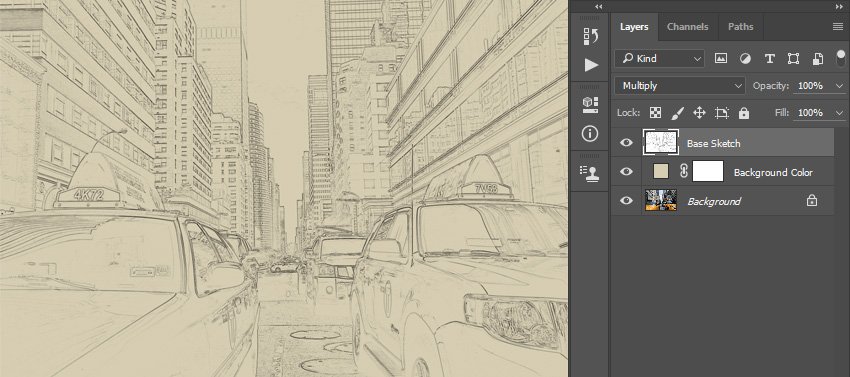
Task: Hide the Base Sketch layer
Action: tap(626, 143)
